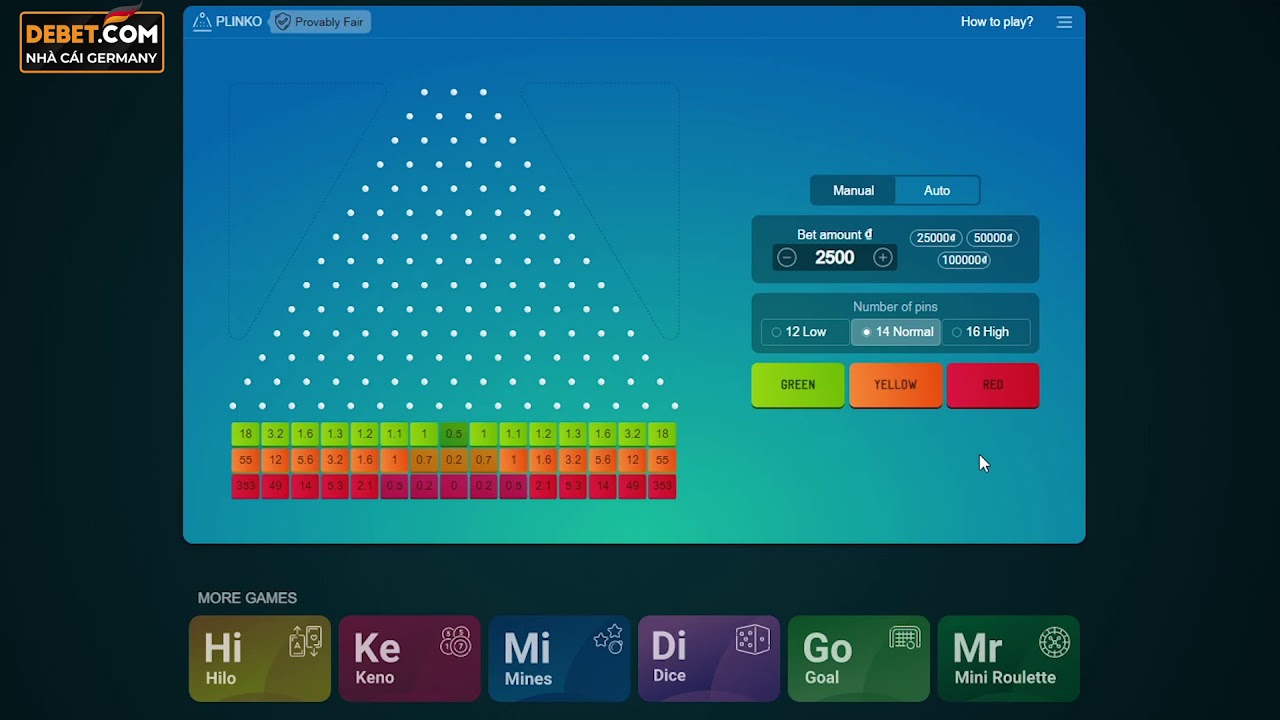
Task: Open the Hilo game tile
Action: click(260, 658)
